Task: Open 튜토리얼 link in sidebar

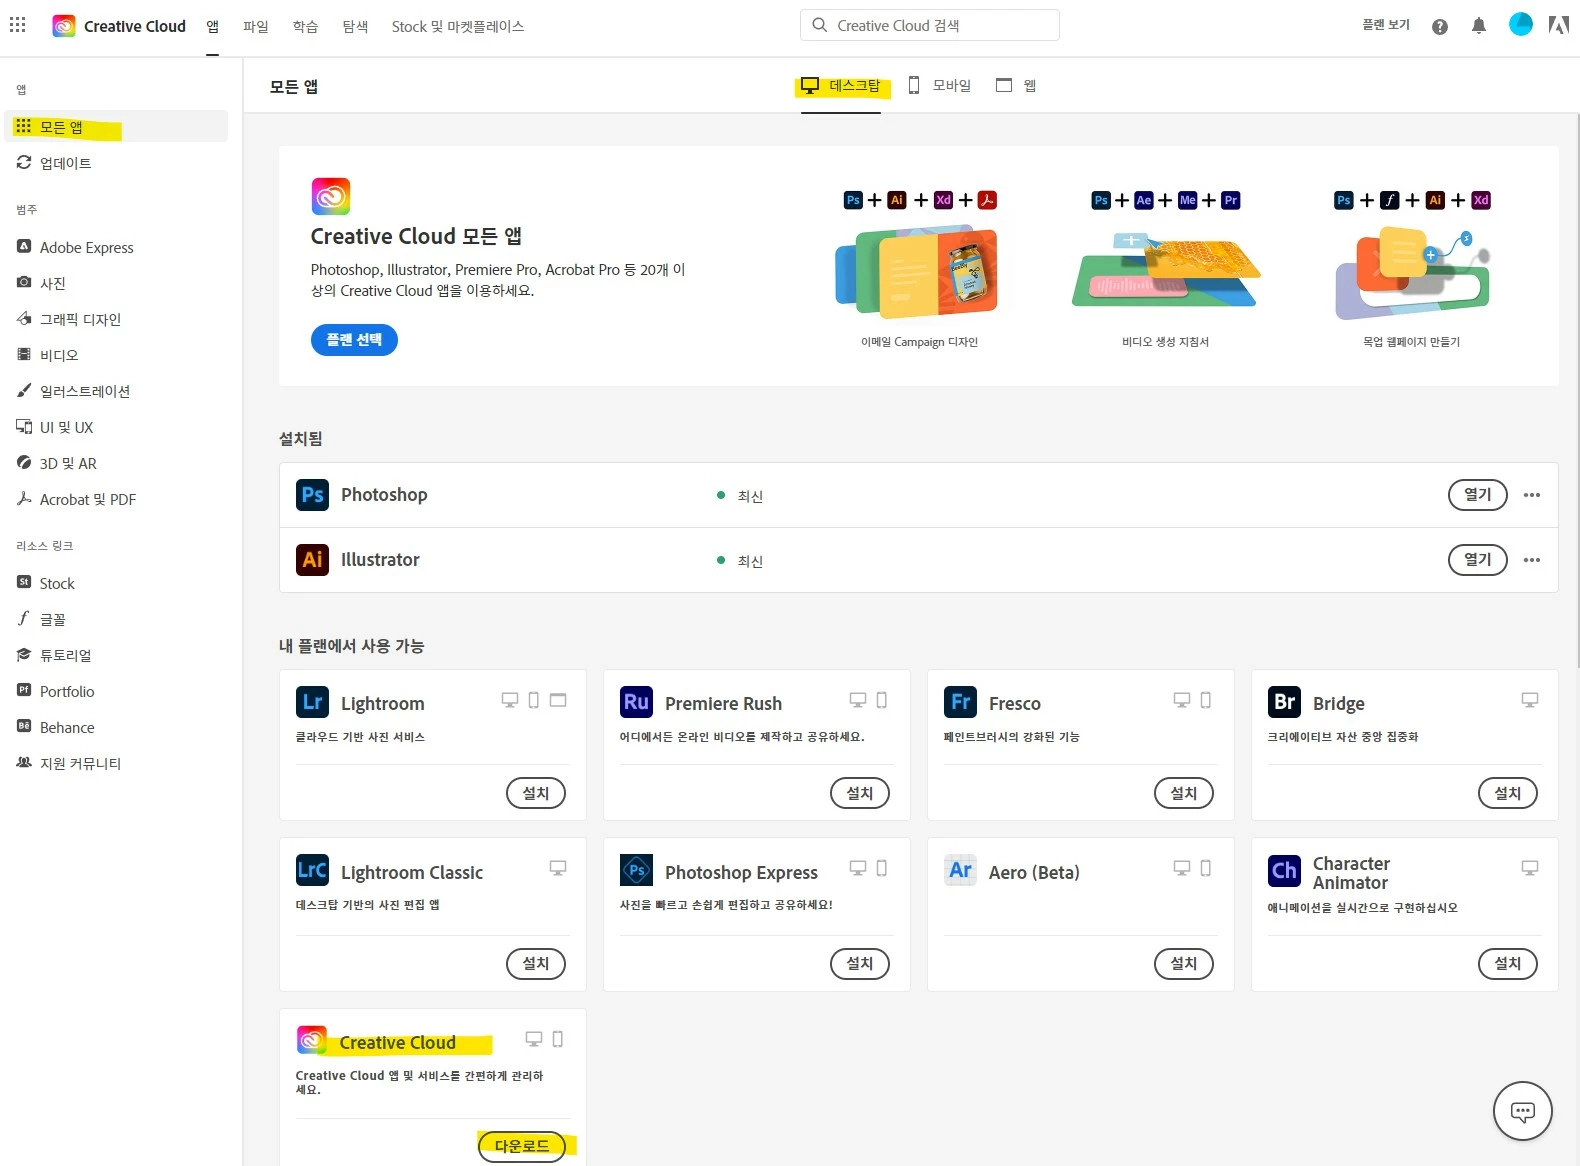Action: pos(54,655)
